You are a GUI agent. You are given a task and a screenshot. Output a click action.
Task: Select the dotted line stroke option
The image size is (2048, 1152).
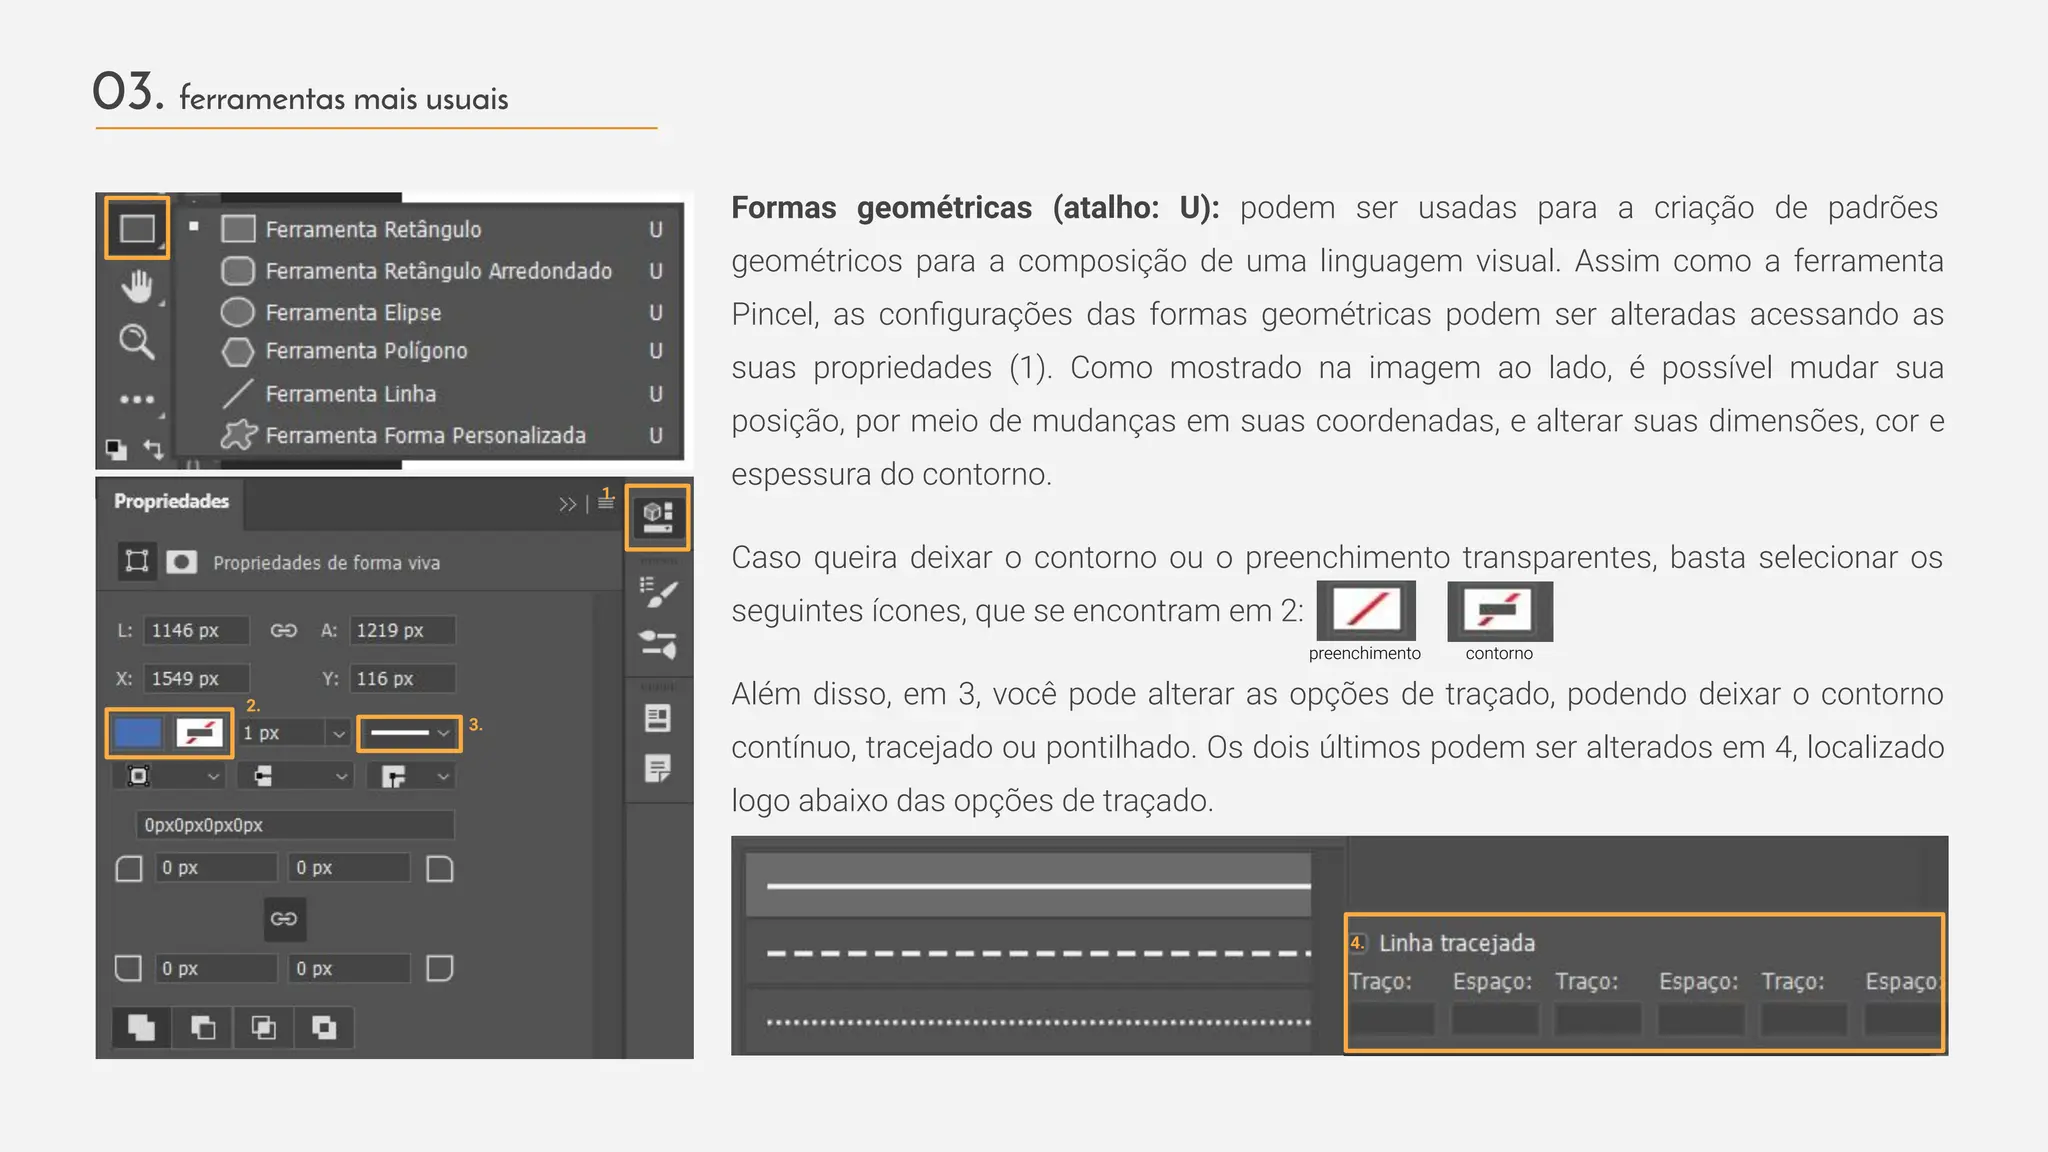(1028, 1022)
